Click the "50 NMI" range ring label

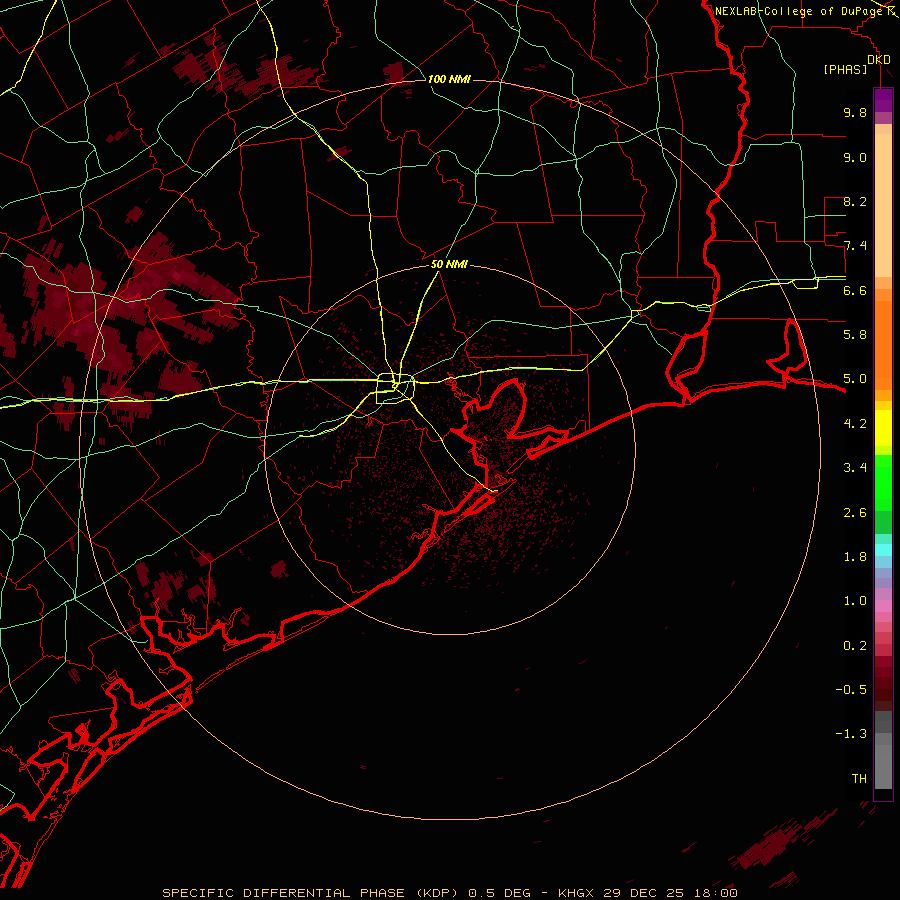[x=449, y=264]
